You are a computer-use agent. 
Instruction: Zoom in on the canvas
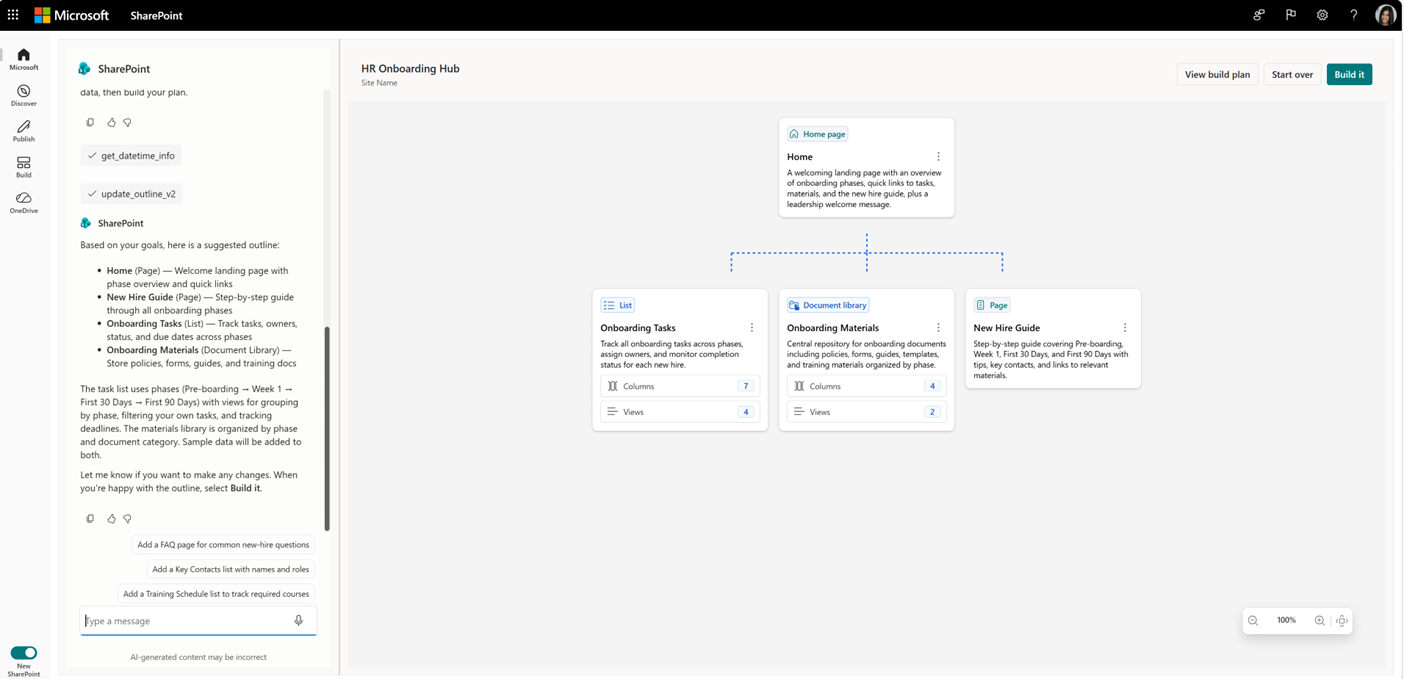pos(1319,621)
